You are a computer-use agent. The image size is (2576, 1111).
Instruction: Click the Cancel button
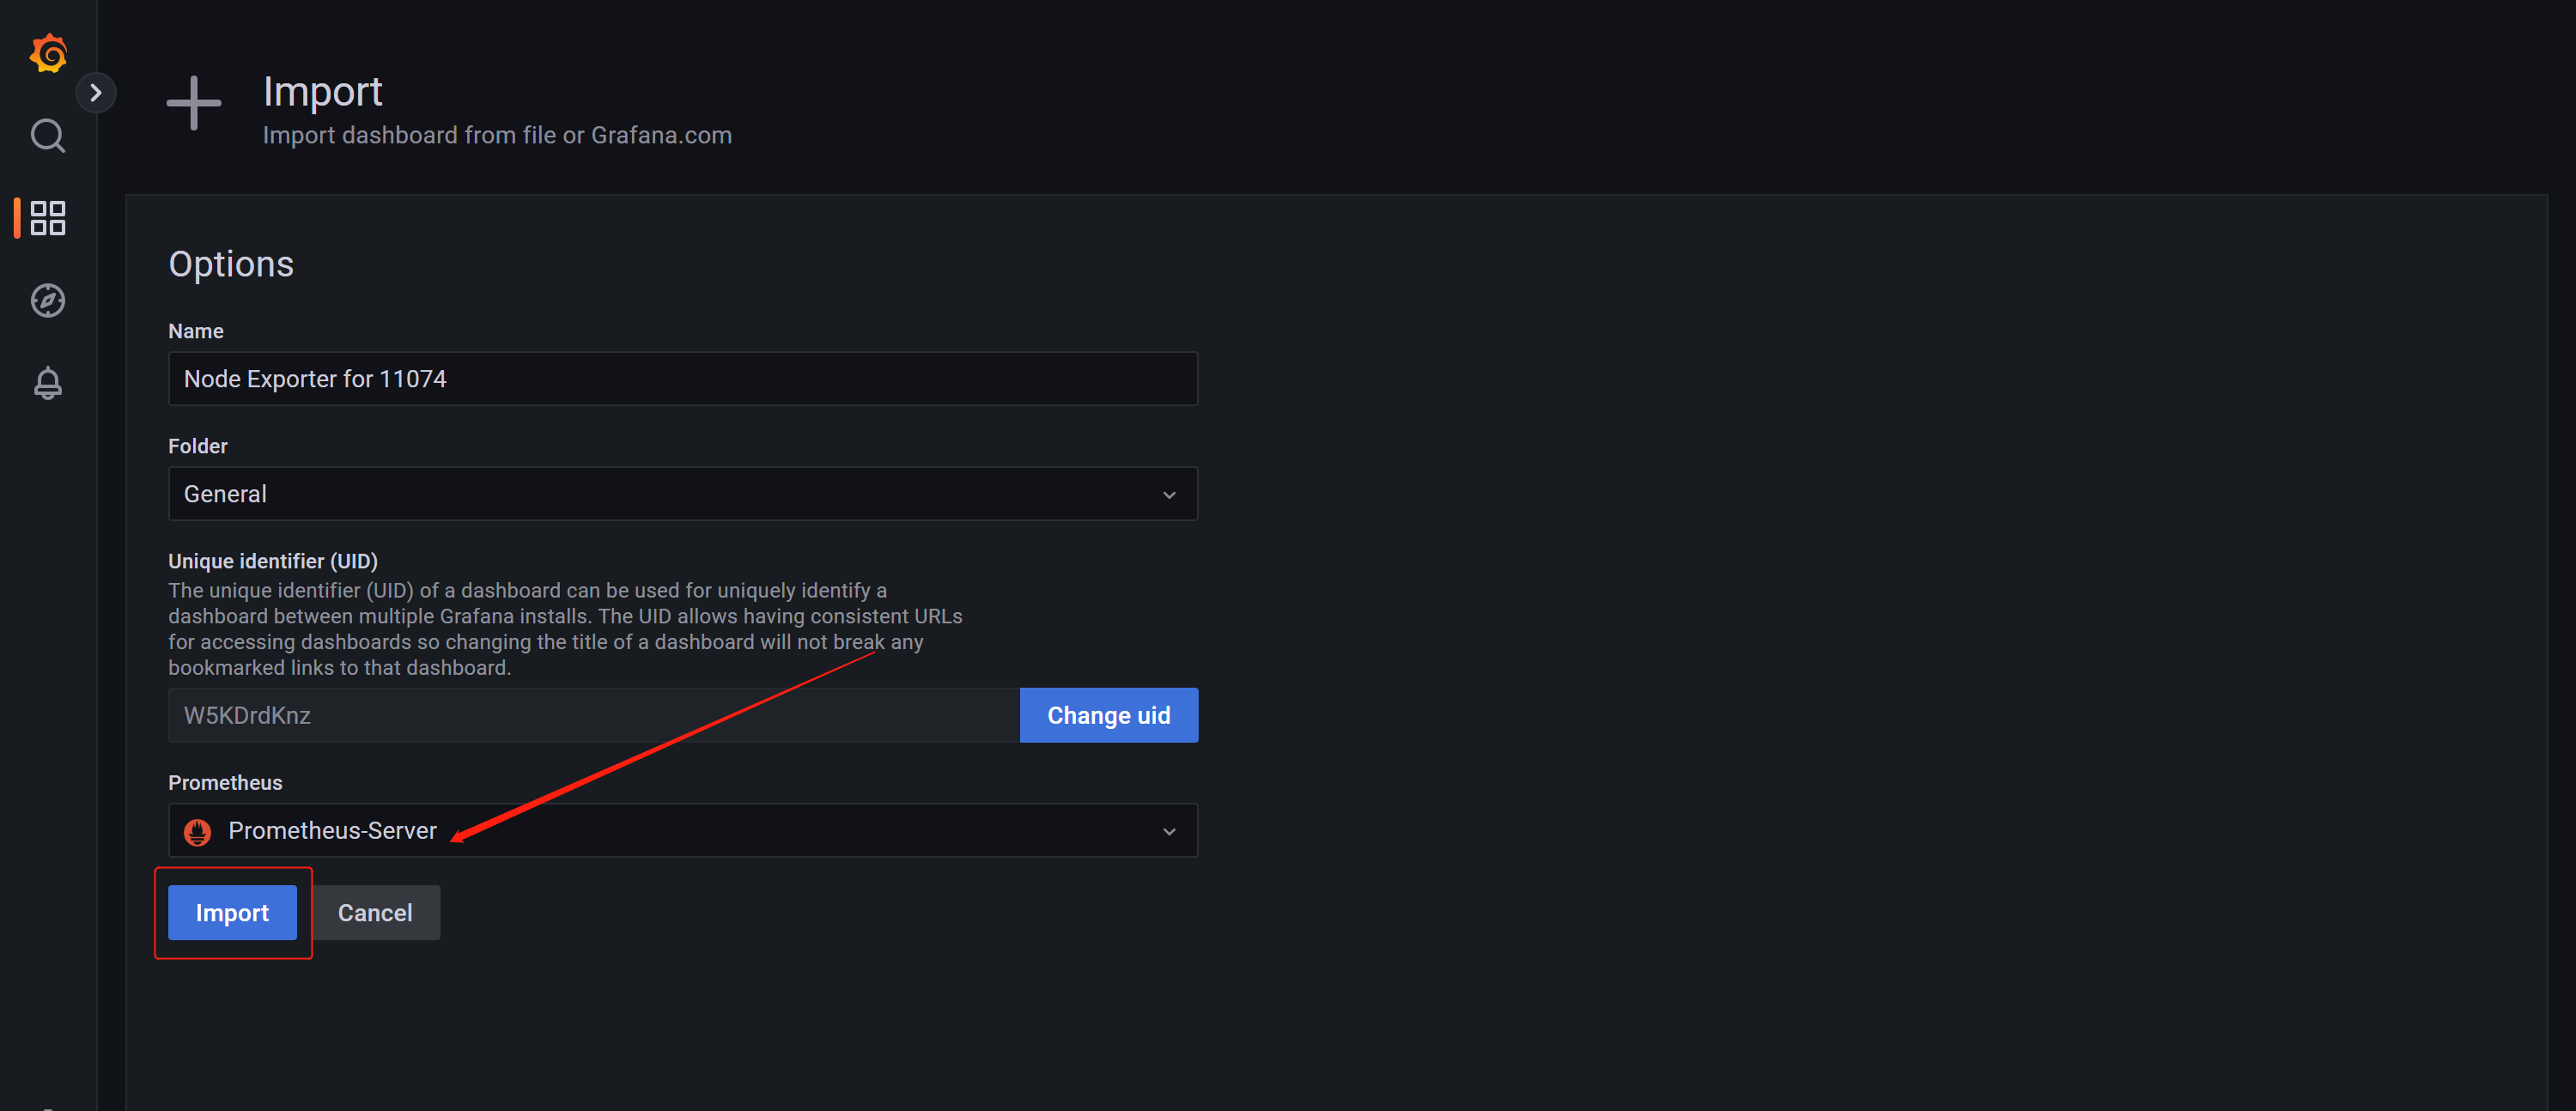(375, 913)
